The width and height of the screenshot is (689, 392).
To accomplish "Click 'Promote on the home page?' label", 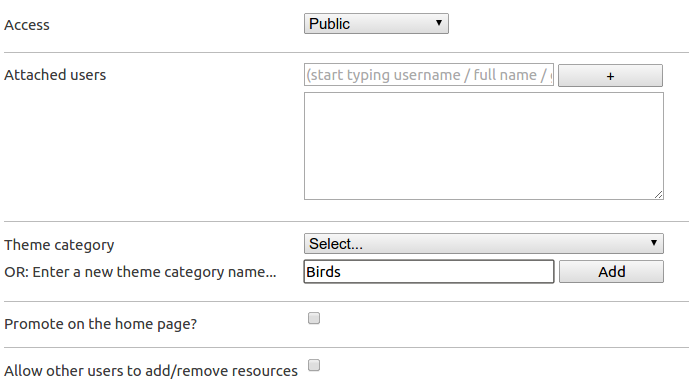I will (x=101, y=324).
